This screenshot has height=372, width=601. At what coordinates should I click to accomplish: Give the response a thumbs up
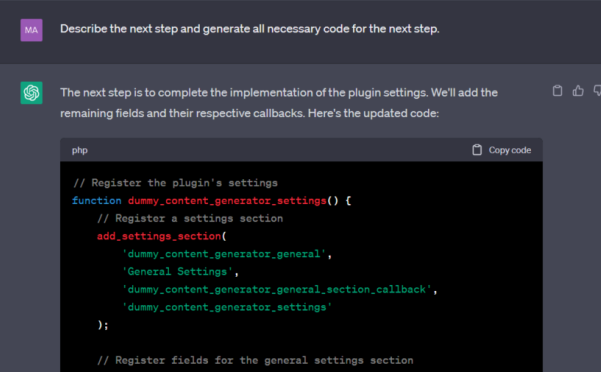tap(578, 91)
